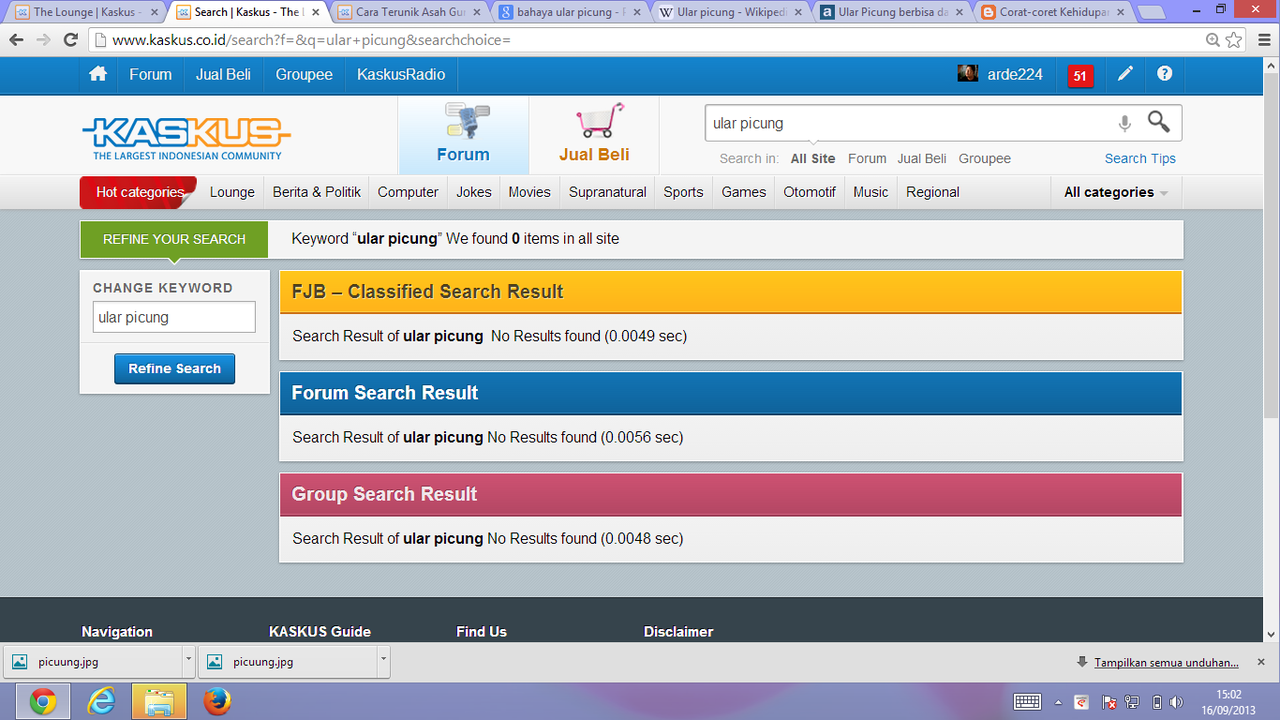Open the Berita & Politik category
The width and height of the screenshot is (1280, 720).
[317, 192]
